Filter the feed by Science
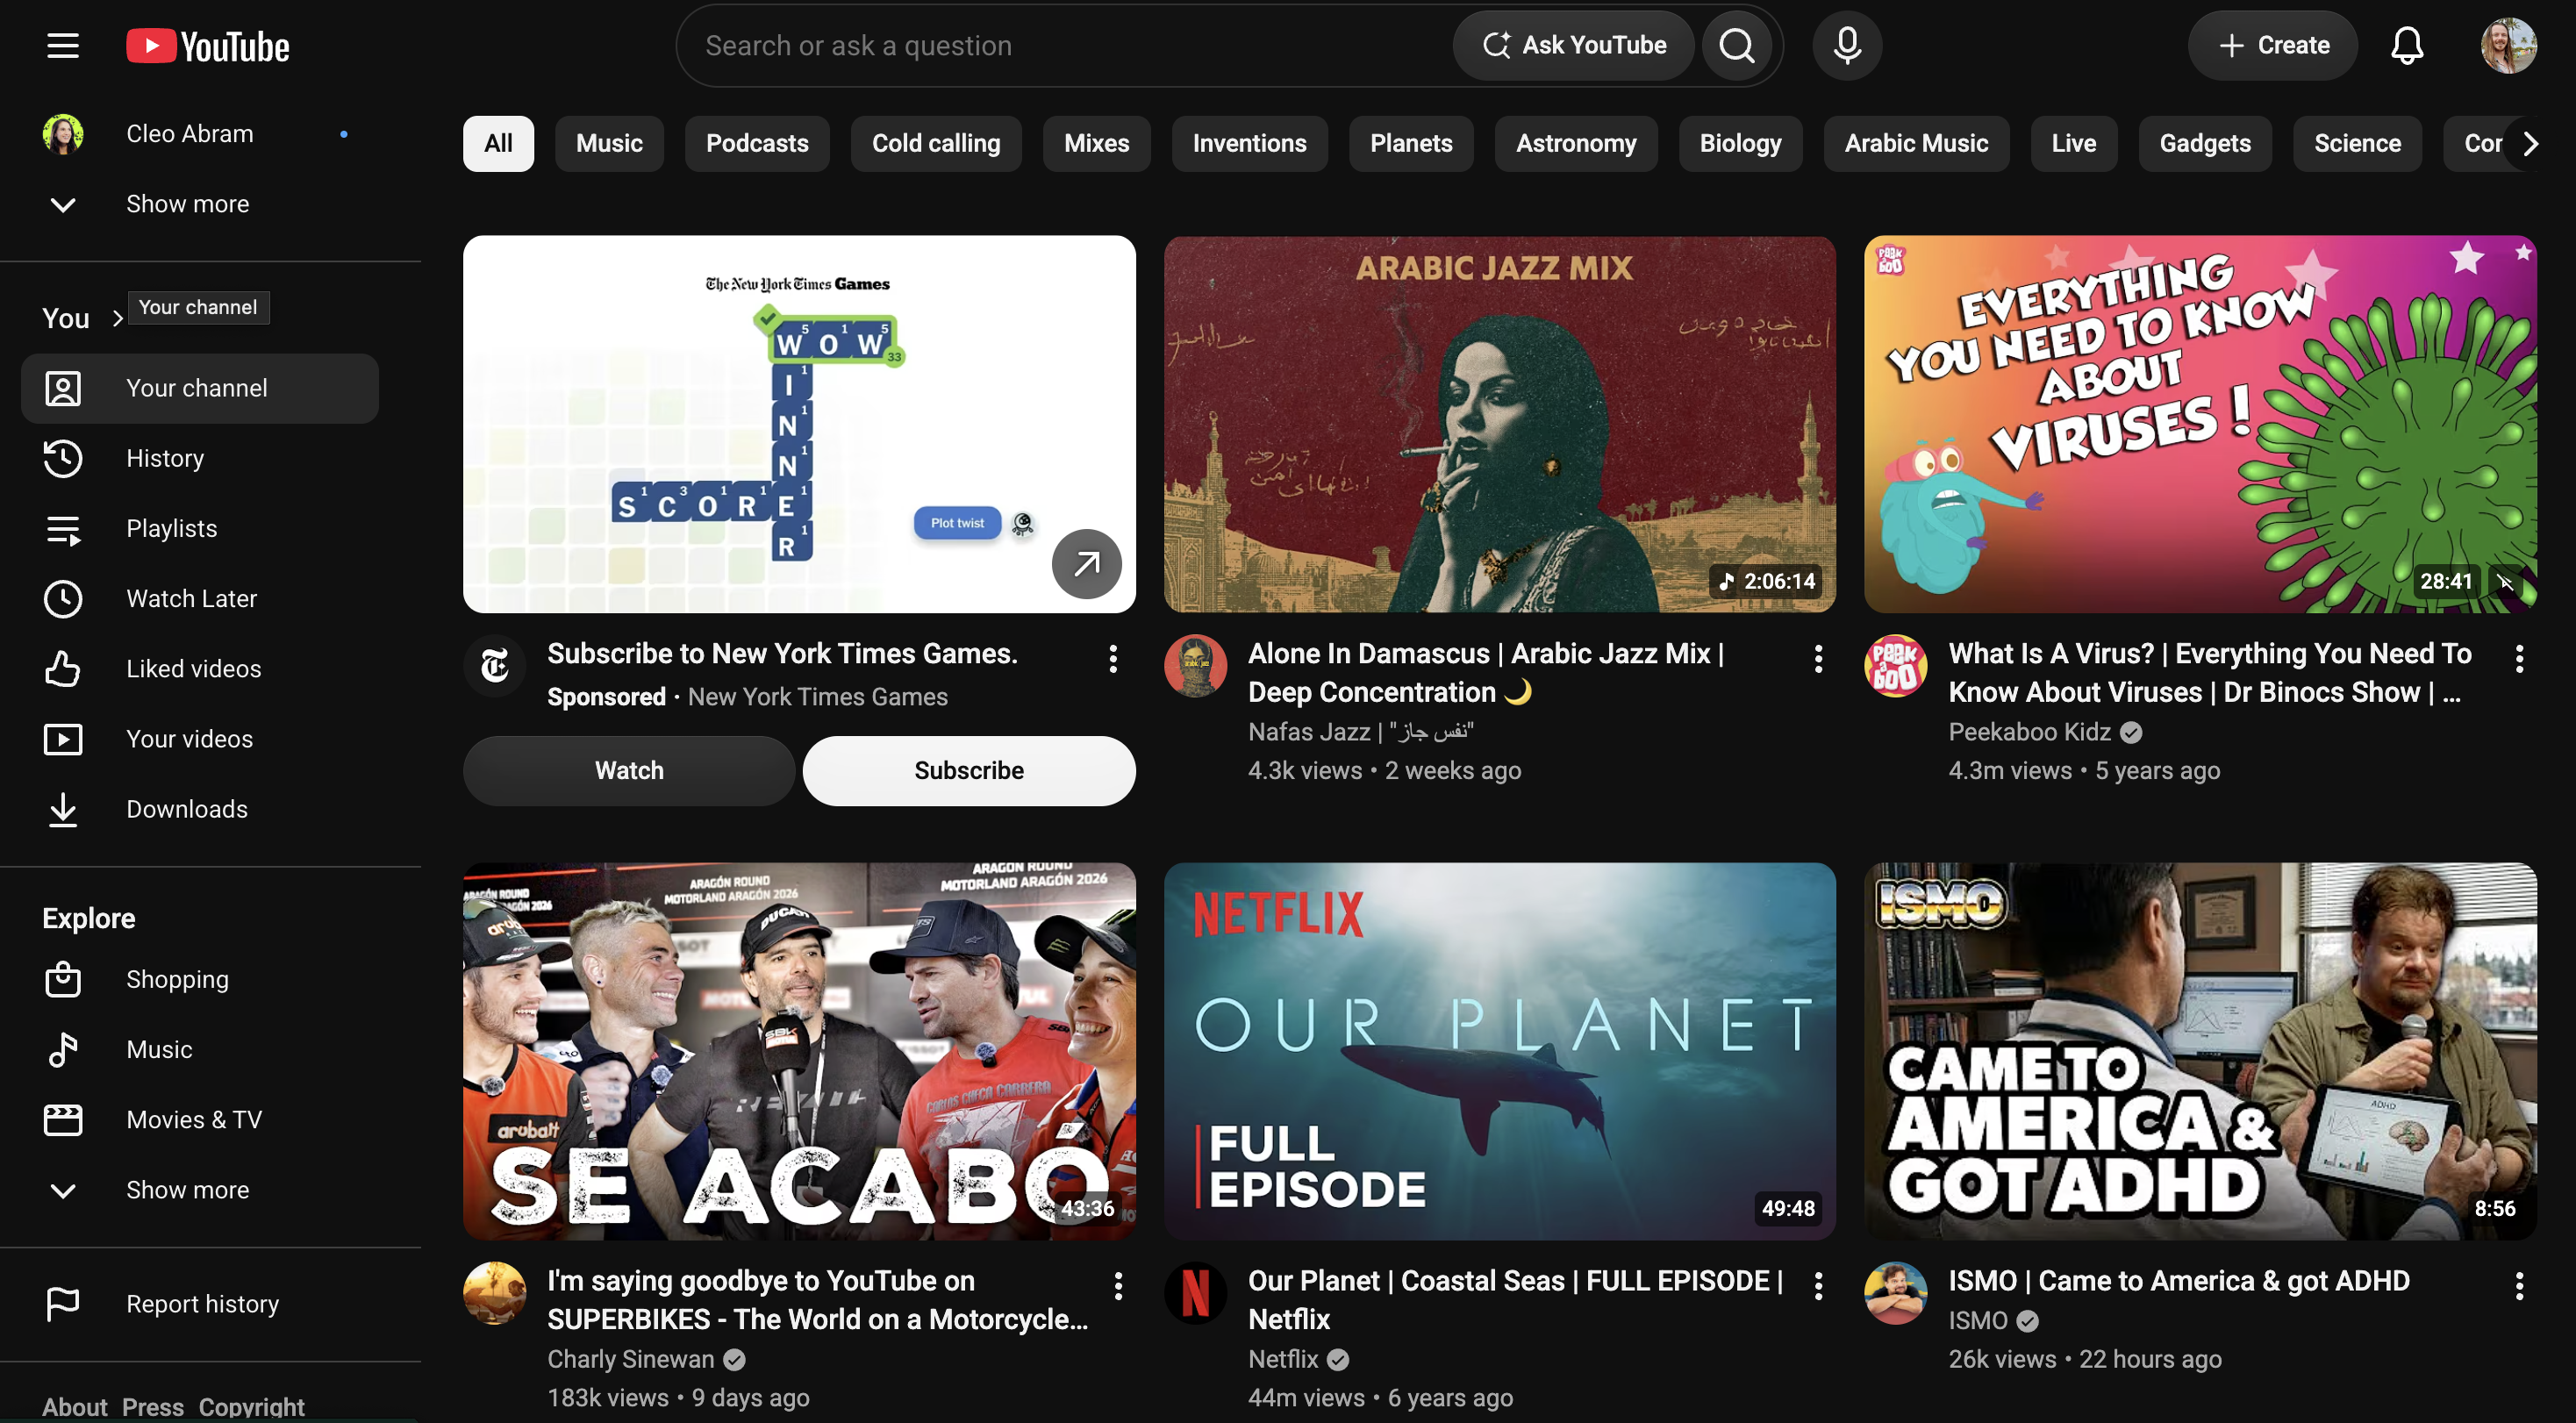The width and height of the screenshot is (2576, 1423). pos(2357,144)
